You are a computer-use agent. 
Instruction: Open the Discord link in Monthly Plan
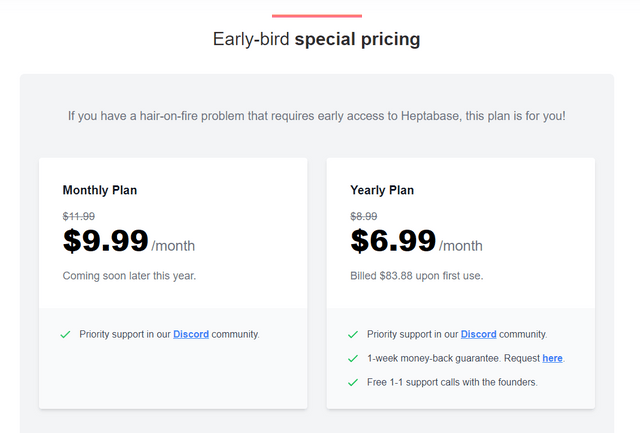pos(191,334)
